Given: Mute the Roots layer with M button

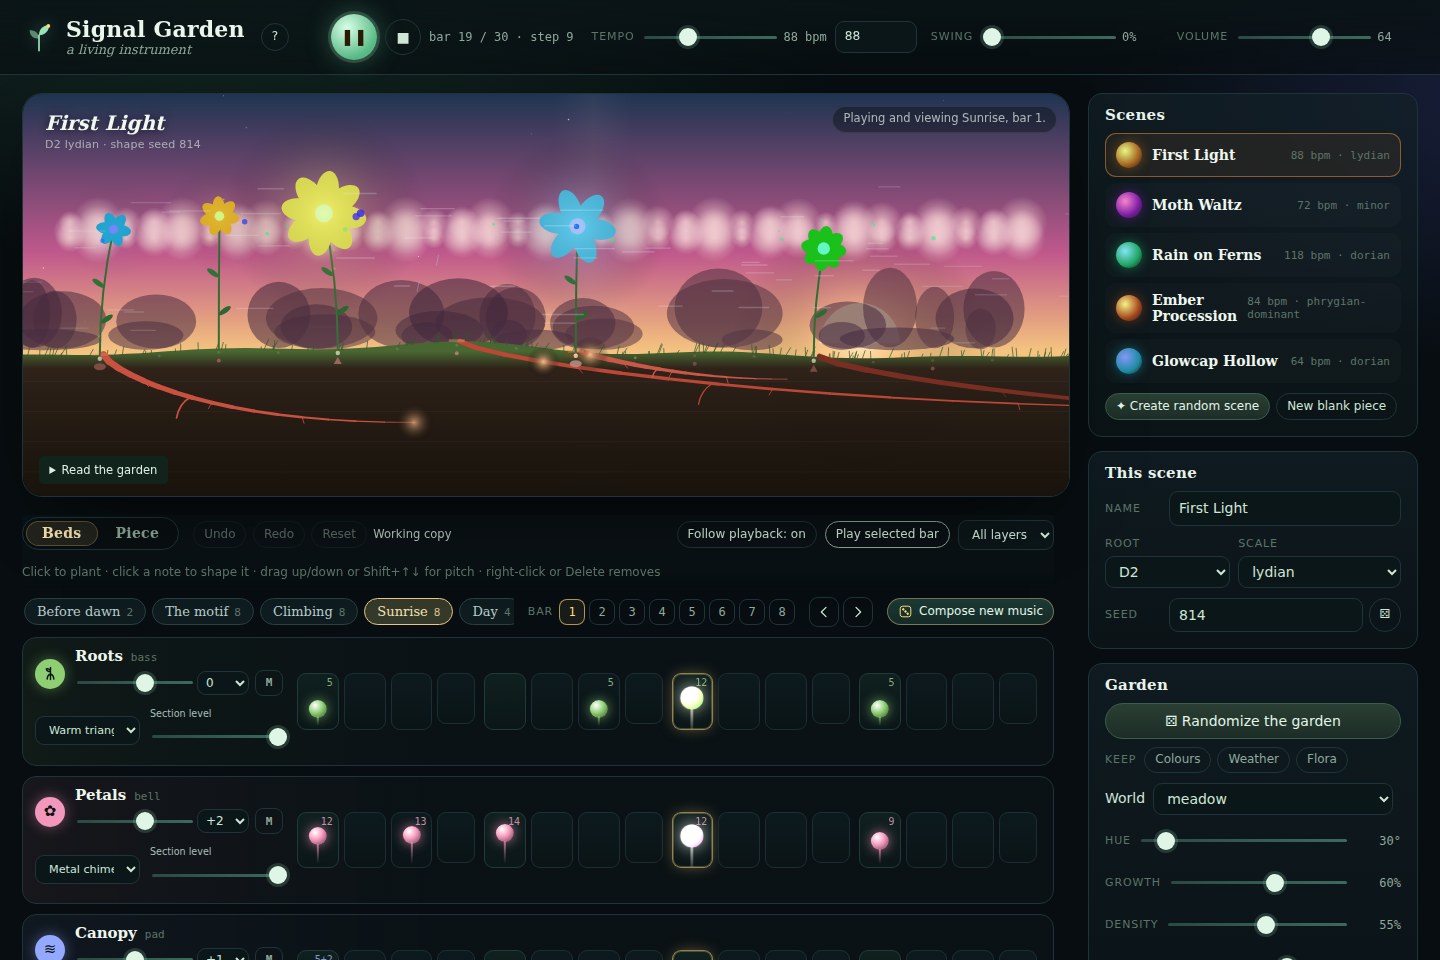Looking at the screenshot, I should pyautogui.click(x=269, y=683).
